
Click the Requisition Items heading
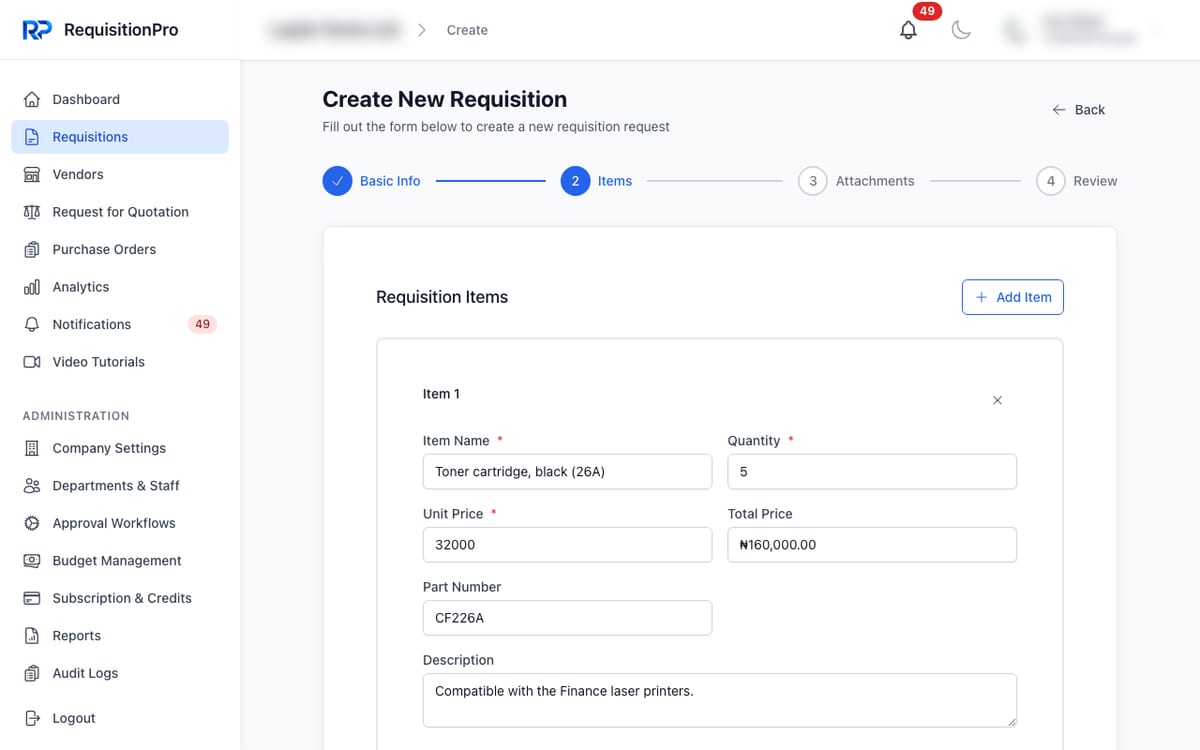tap(442, 297)
